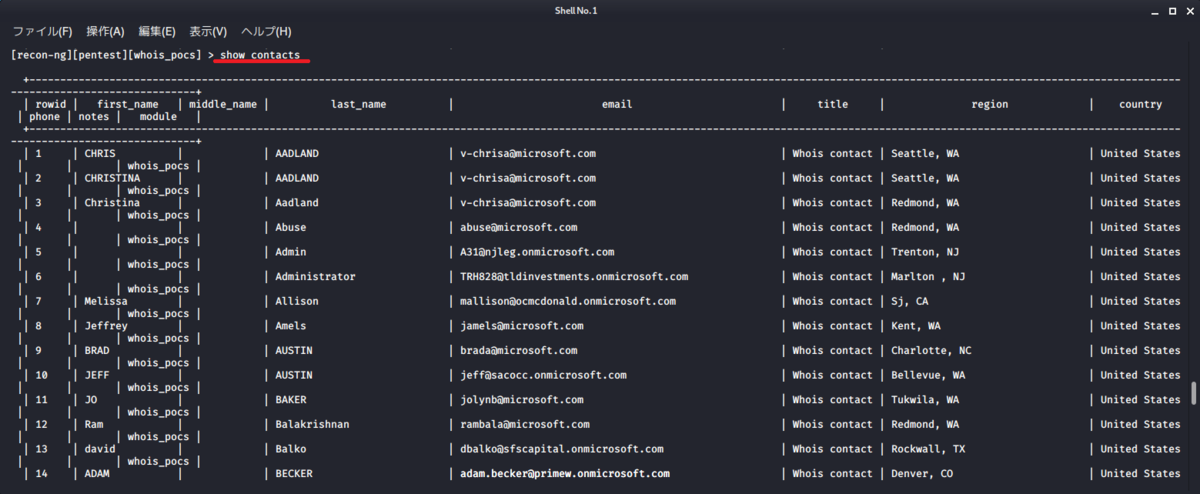
Task: Click email brada@microsoft.com
Action: pos(519,351)
